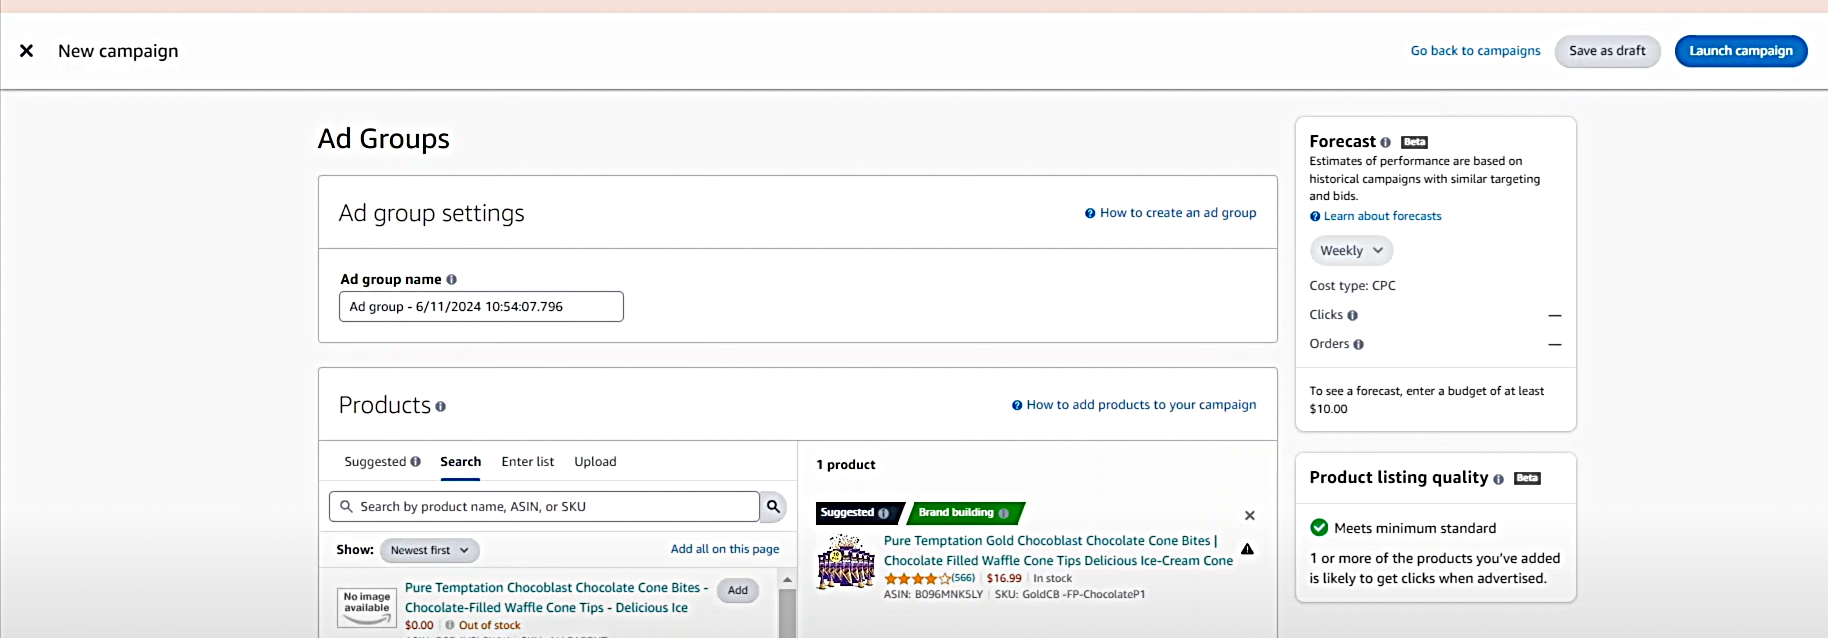Viewport: 1828px width, 638px height.
Task: Open Pure Temptation Gold Chocoblast product title
Action: tap(1058, 551)
